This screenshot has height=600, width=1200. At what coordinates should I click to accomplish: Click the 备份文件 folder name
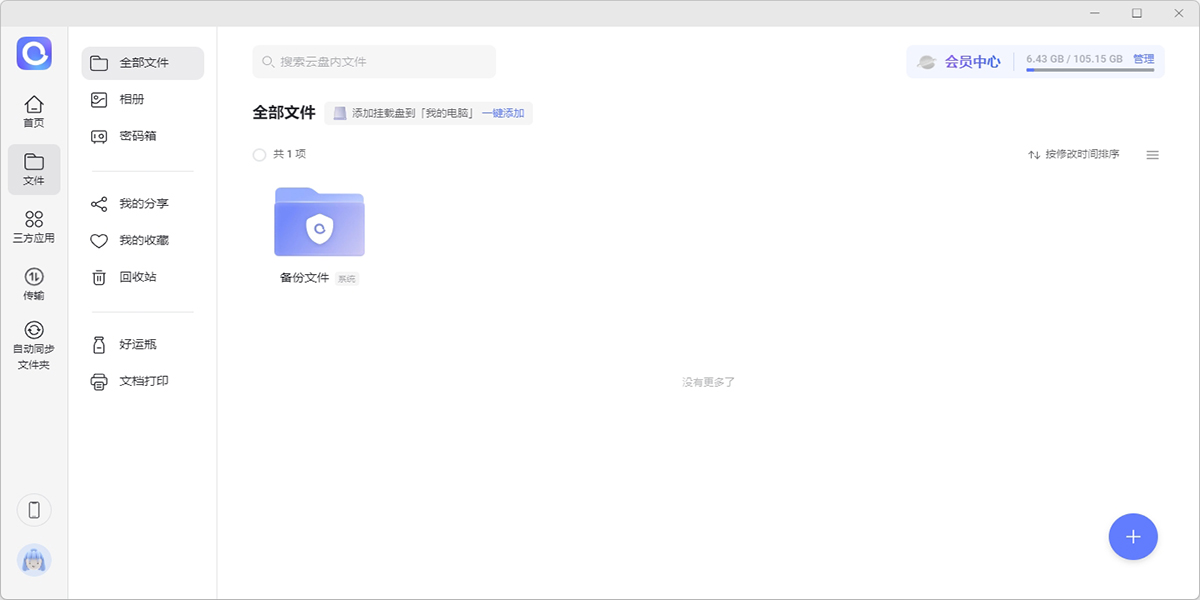304,278
